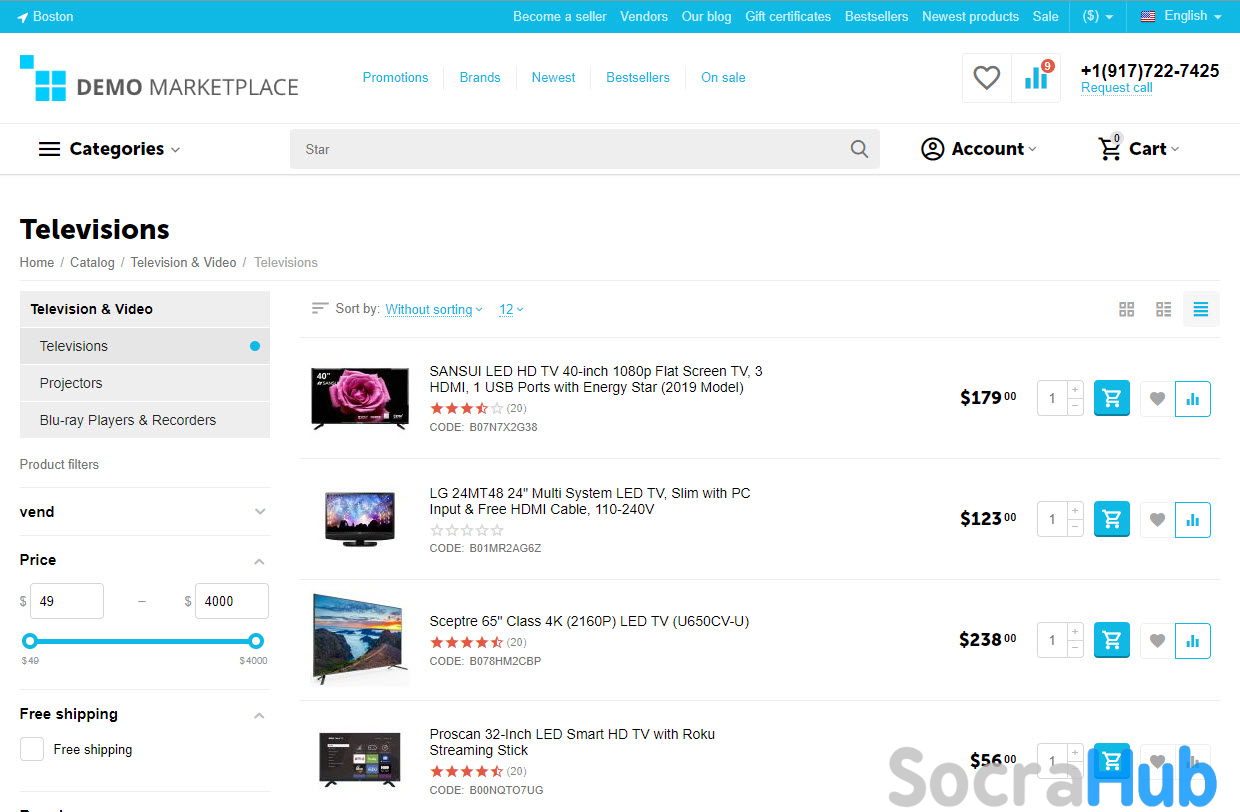This screenshot has height=812, width=1240.
Task: Open the items per page 12 dropdown
Action: coord(511,309)
